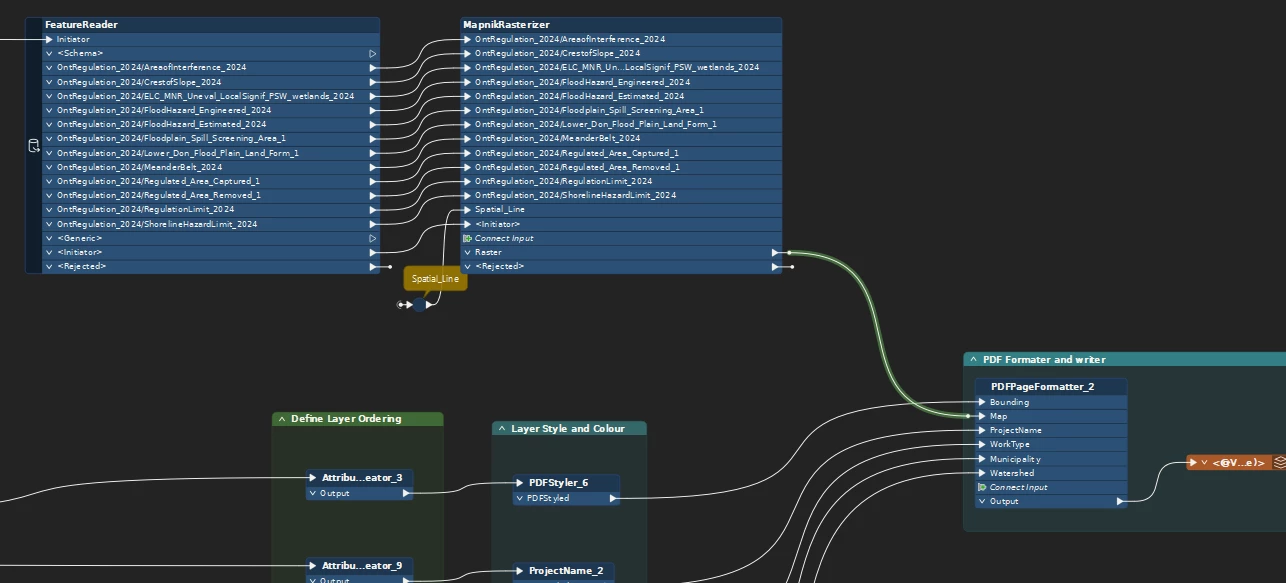This screenshot has height=583, width=1286.
Task: Click ProjectName_2 input port arrow
Action: pyautogui.click(x=520, y=571)
